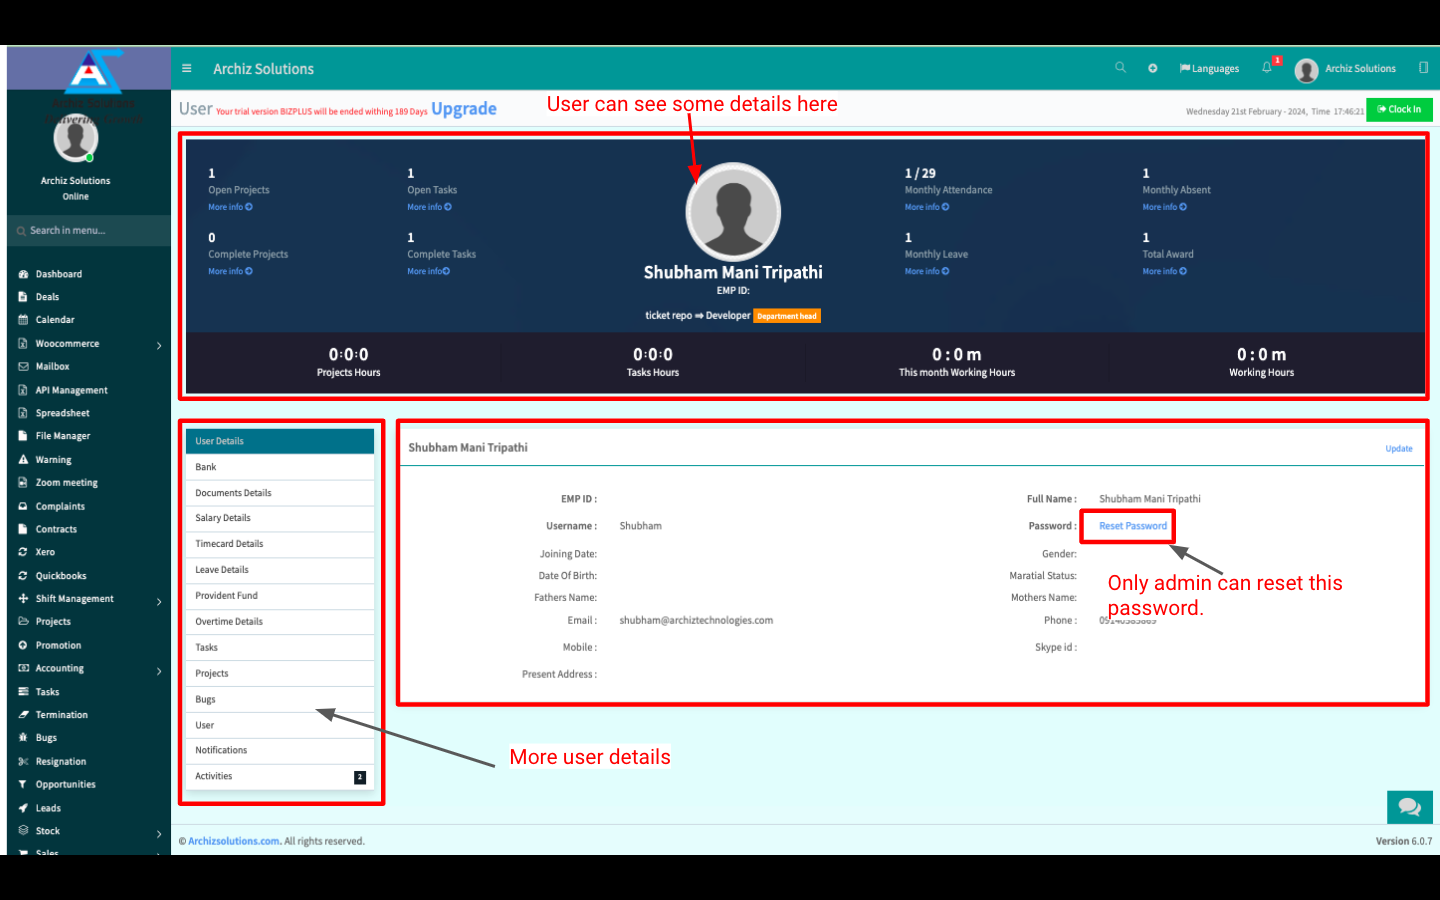Click the notification bell icon

pyautogui.click(x=1267, y=68)
